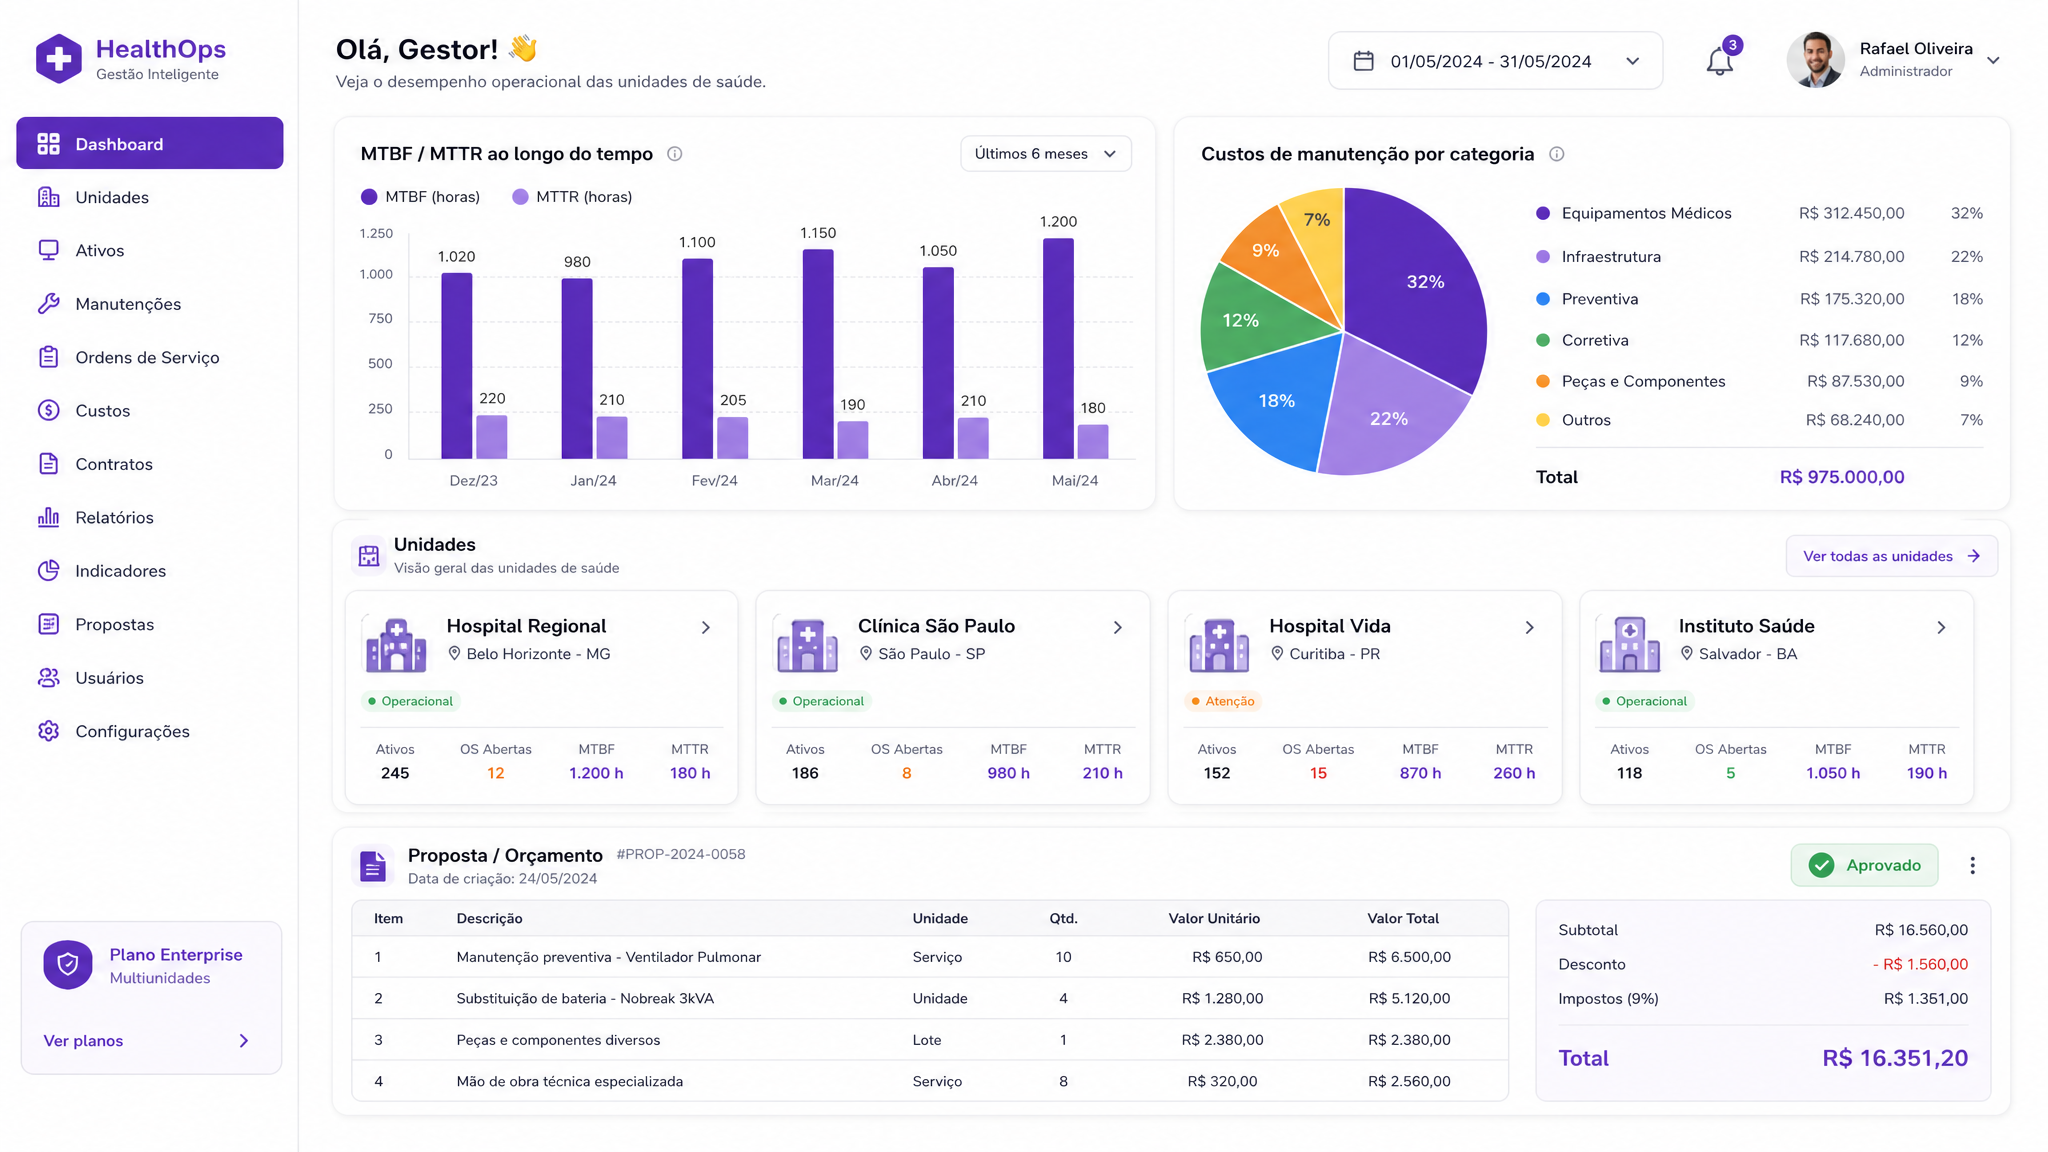Click the Plano Enterprise shield icon
This screenshot has height=1152, width=2048.
coord(68,965)
